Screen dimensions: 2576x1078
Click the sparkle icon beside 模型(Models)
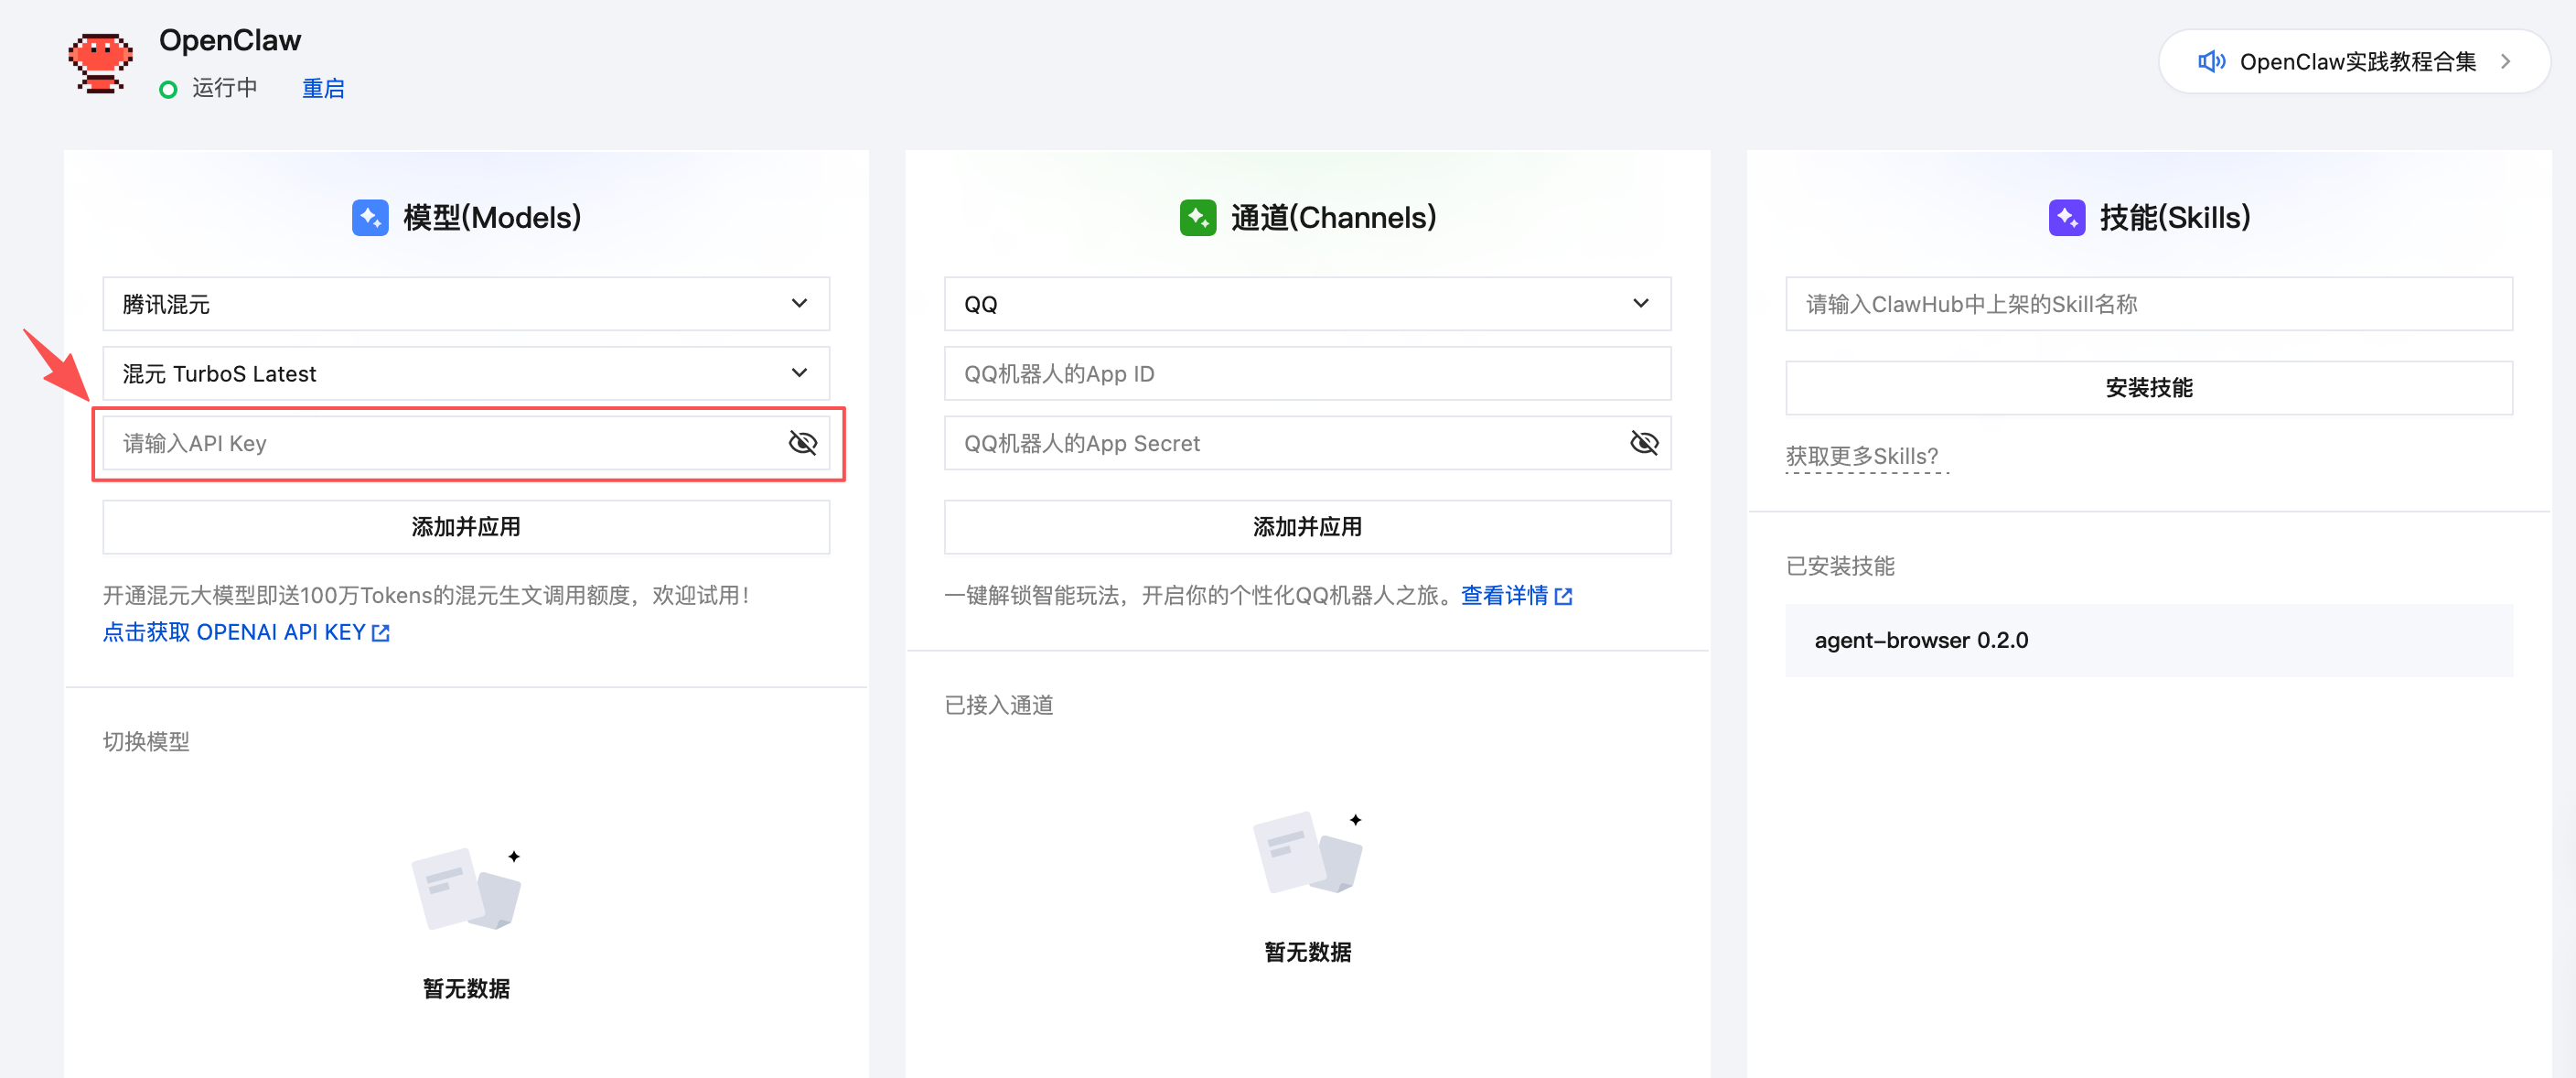370,217
